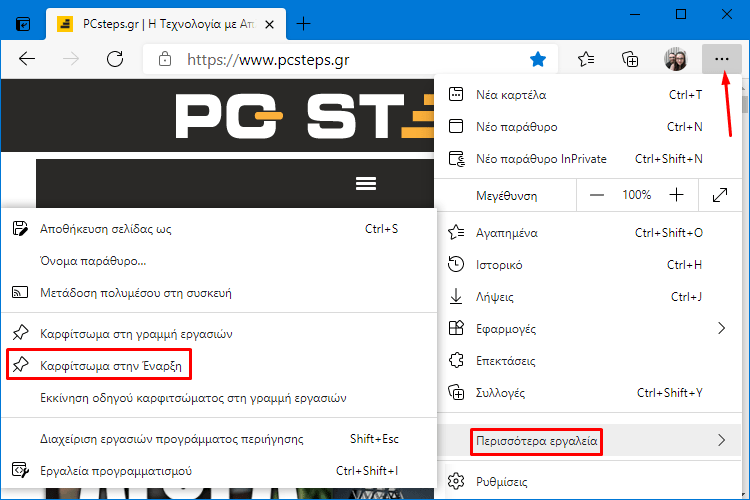Click the Ιστορικό clock icon
The height and width of the screenshot is (500, 750).
(456, 264)
